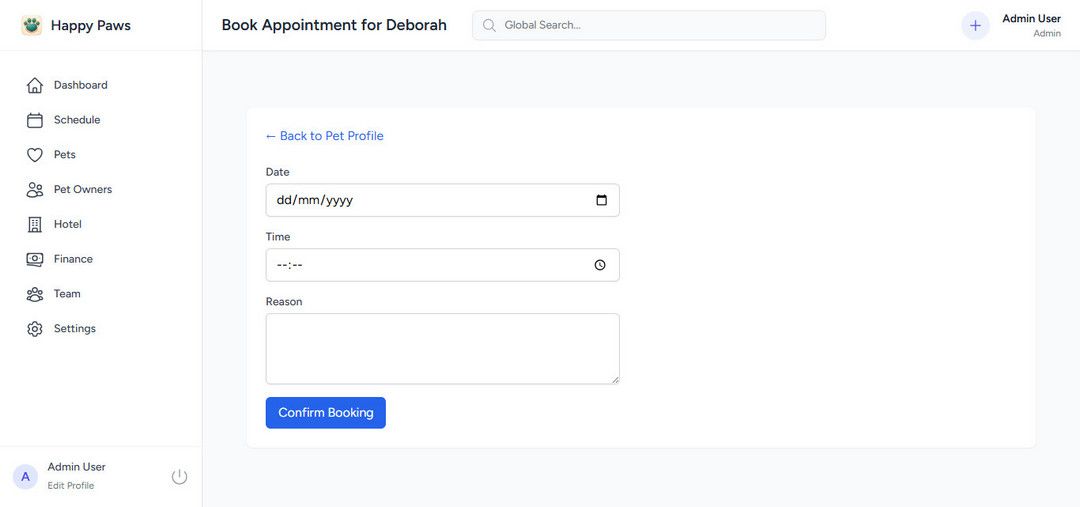
Task: Follow Back to Pet Profile link
Action: tap(324, 136)
